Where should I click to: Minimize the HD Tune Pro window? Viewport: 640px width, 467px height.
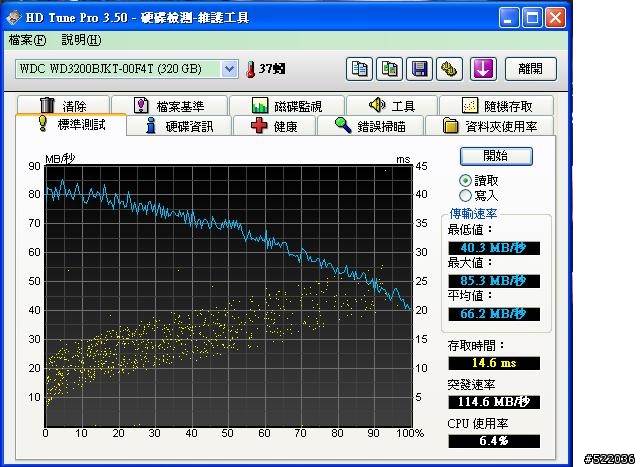[509, 18]
